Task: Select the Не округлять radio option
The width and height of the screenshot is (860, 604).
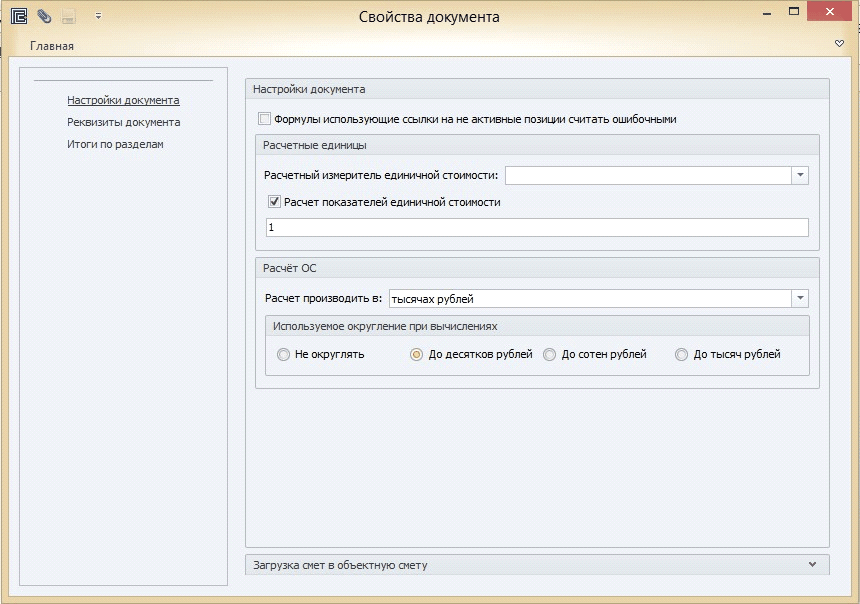Action: (x=284, y=354)
